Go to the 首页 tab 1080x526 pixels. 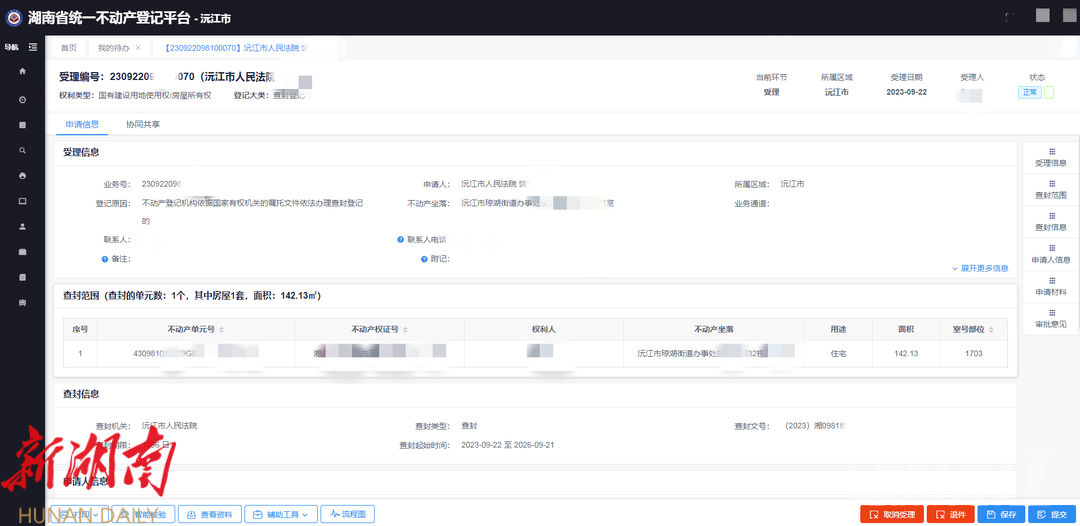pos(68,48)
